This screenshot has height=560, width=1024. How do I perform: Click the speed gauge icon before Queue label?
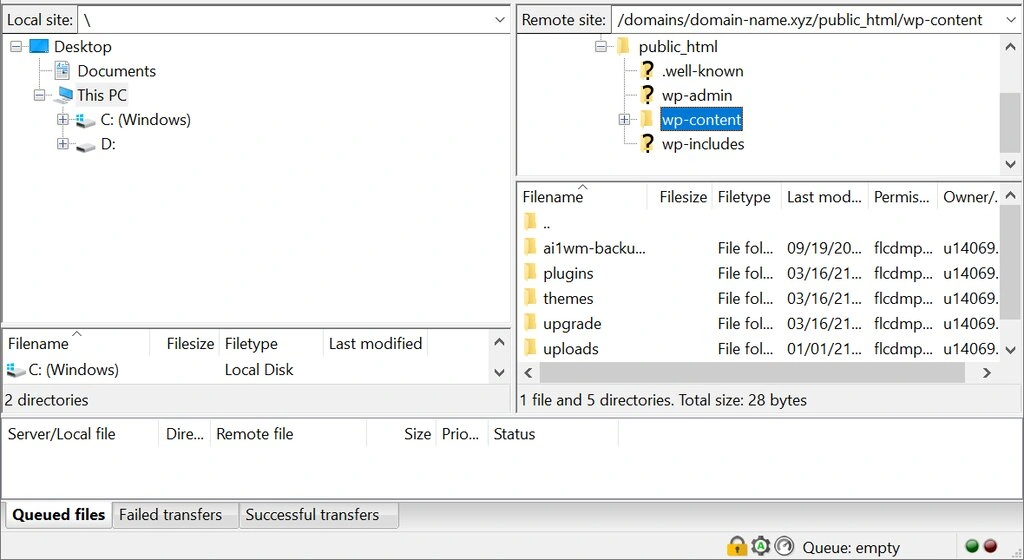point(784,546)
